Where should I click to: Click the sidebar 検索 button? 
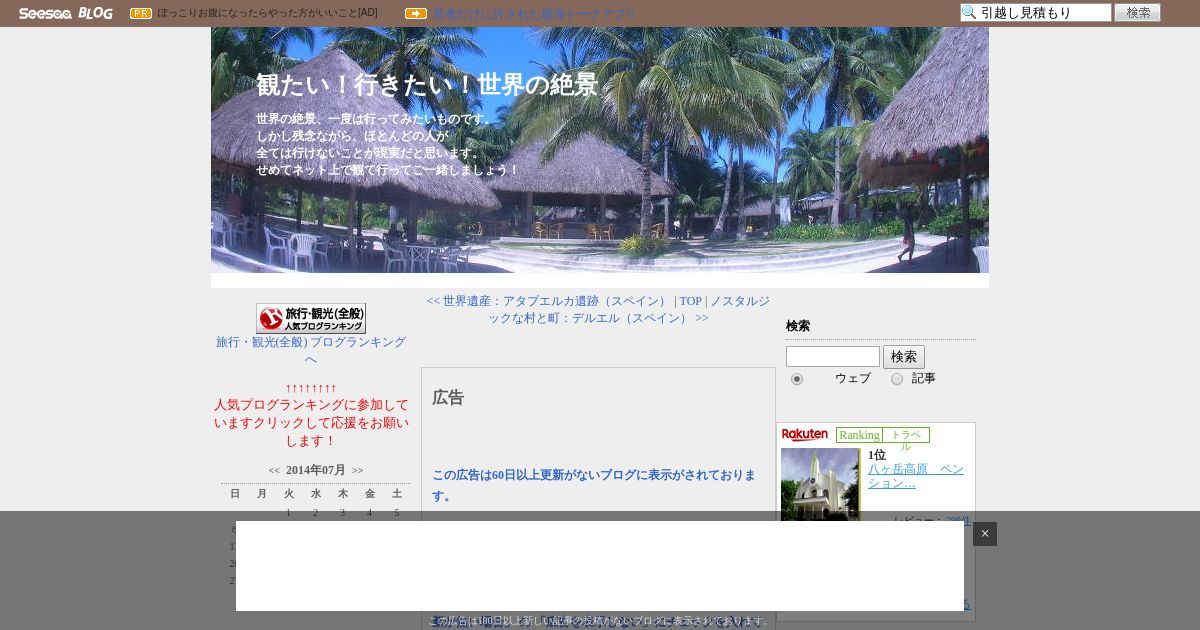tap(904, 357)
